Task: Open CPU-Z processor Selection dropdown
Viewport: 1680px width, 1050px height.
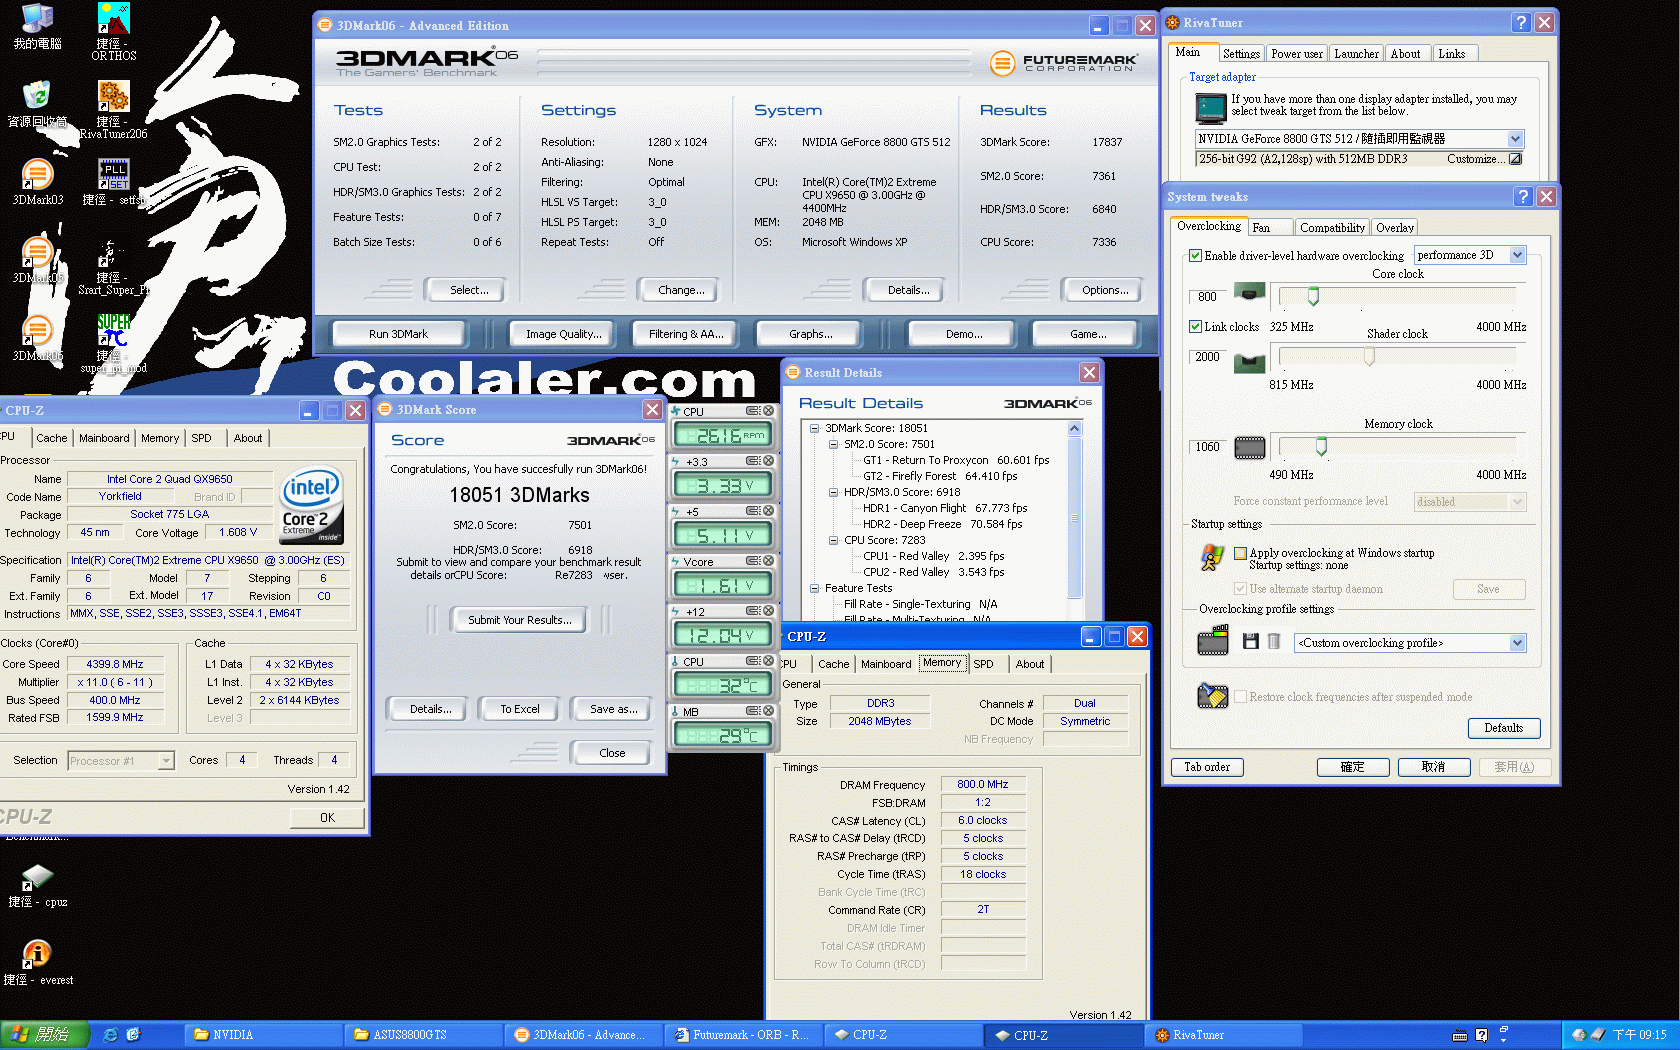Action: (166, 761)
